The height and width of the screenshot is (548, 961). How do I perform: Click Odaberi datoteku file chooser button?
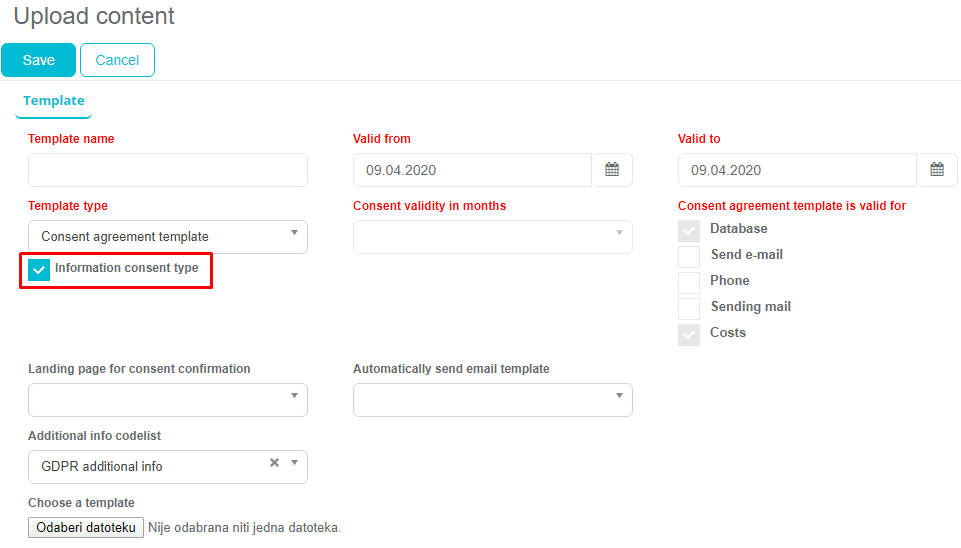[x=86, y=527]
